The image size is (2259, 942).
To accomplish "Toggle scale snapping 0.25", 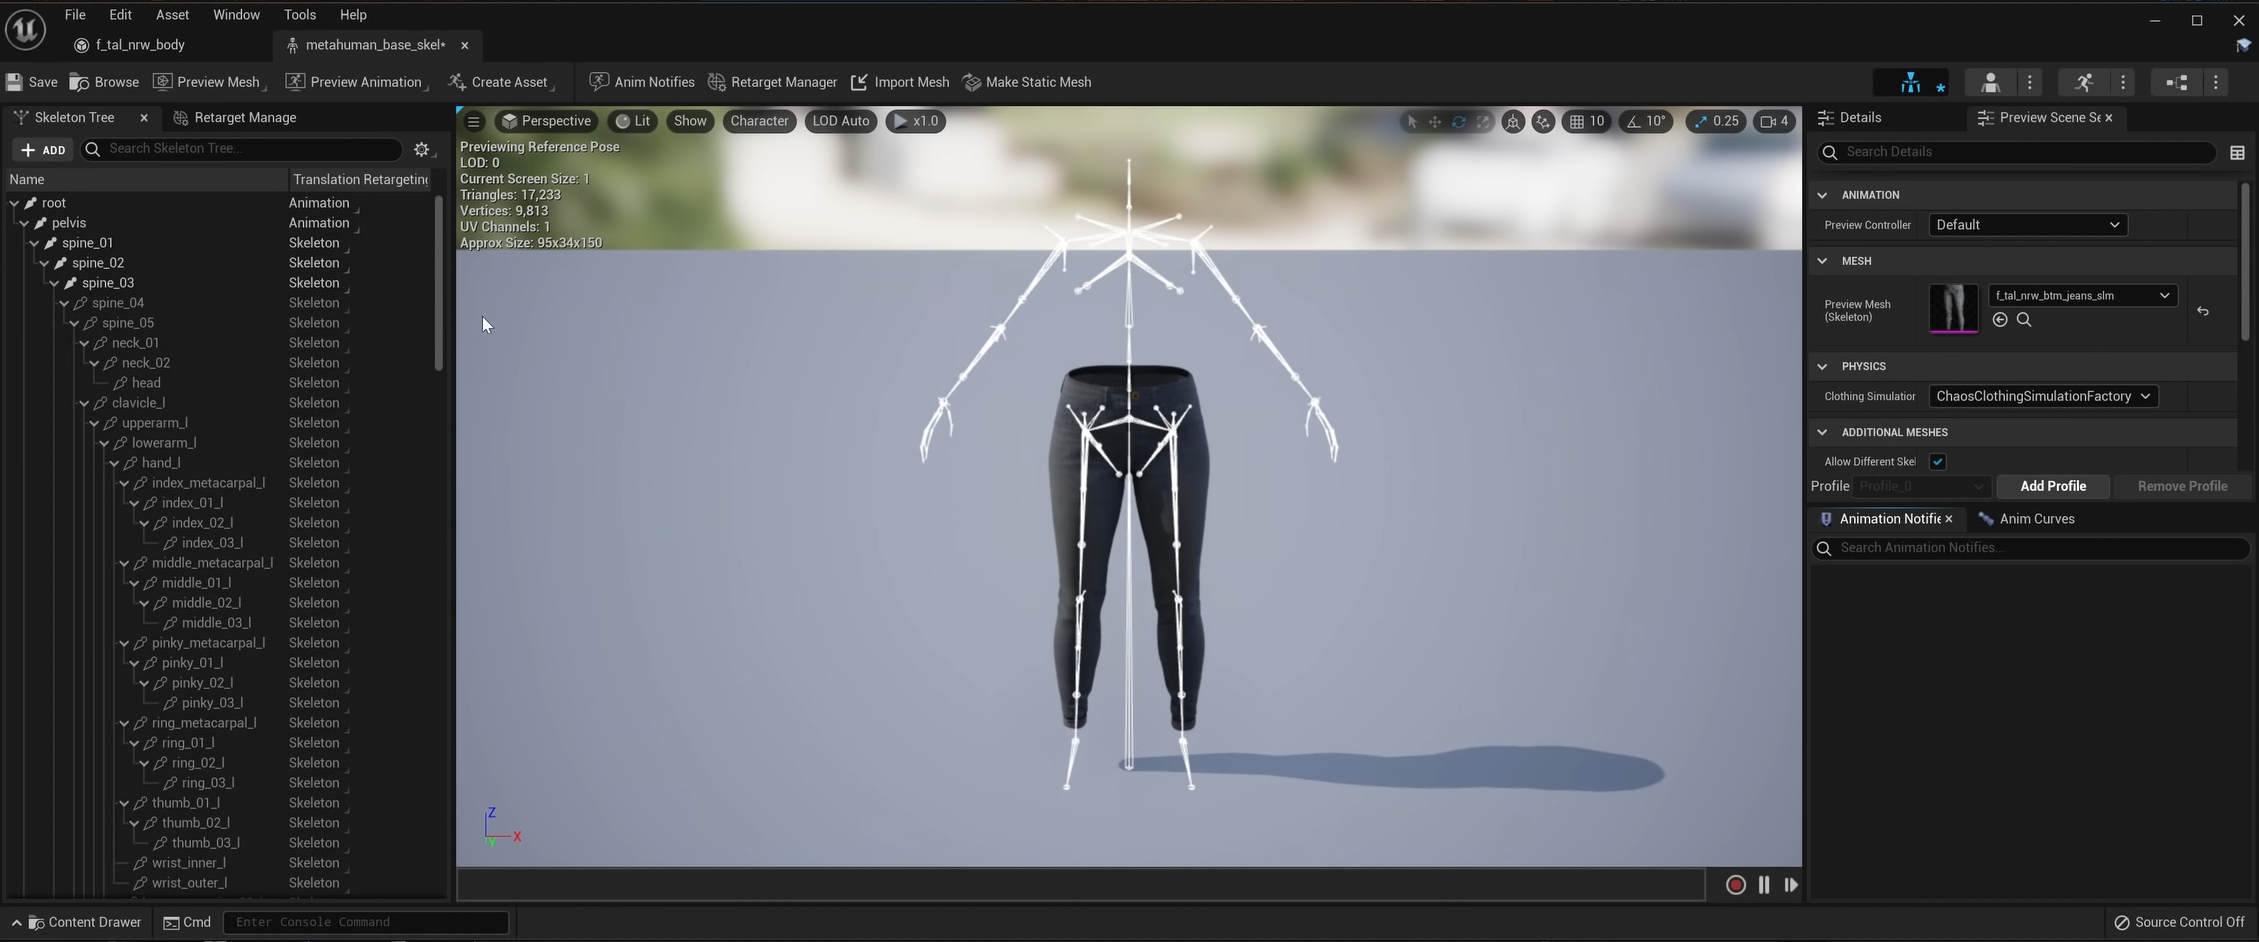I will pyautogui.click(x=1716, y=121).
